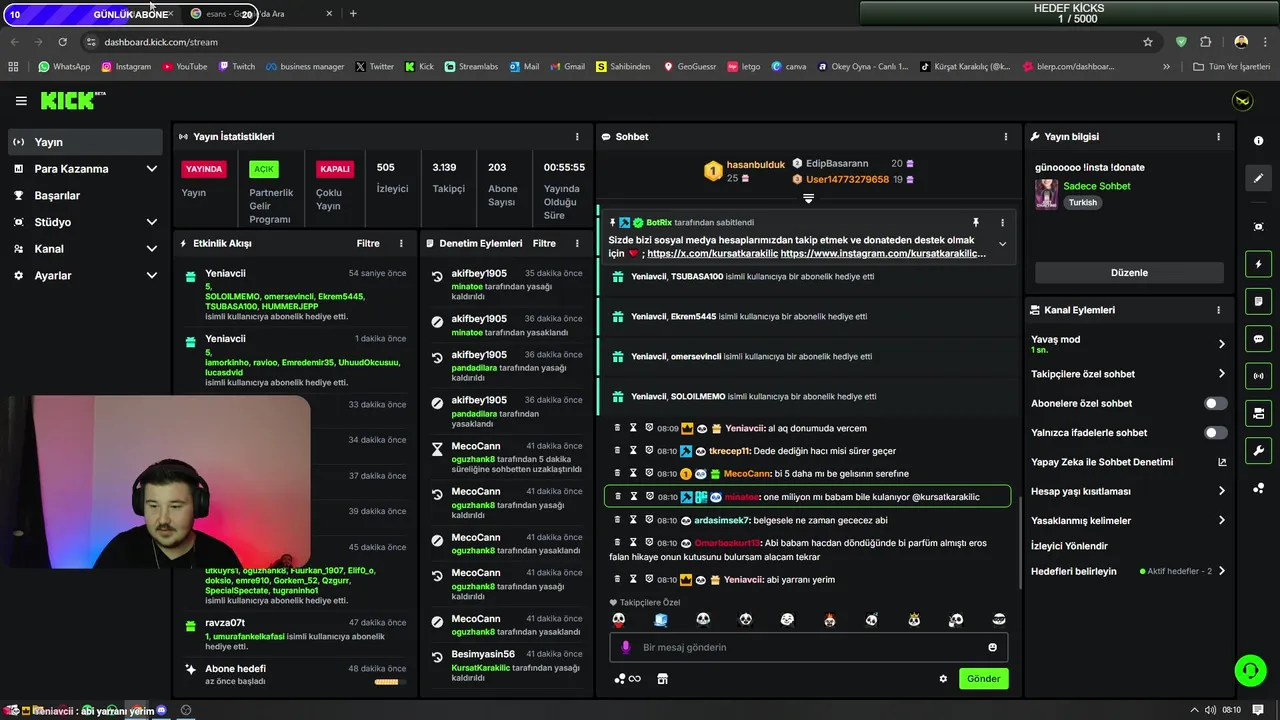Bookmark this page with the star icon
This screenshot has width=1280, height=720.
pyautogui.click(x=1148, y=42)
